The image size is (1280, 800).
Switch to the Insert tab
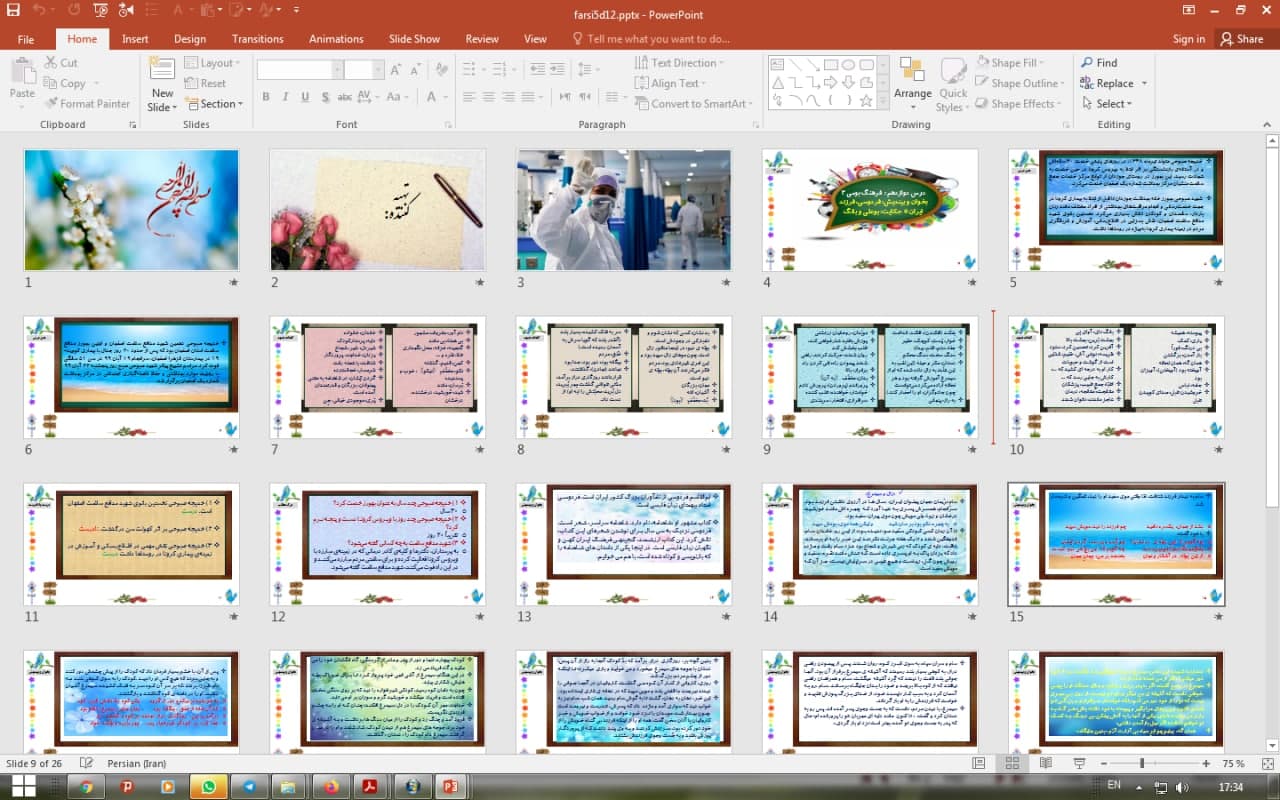135,39
